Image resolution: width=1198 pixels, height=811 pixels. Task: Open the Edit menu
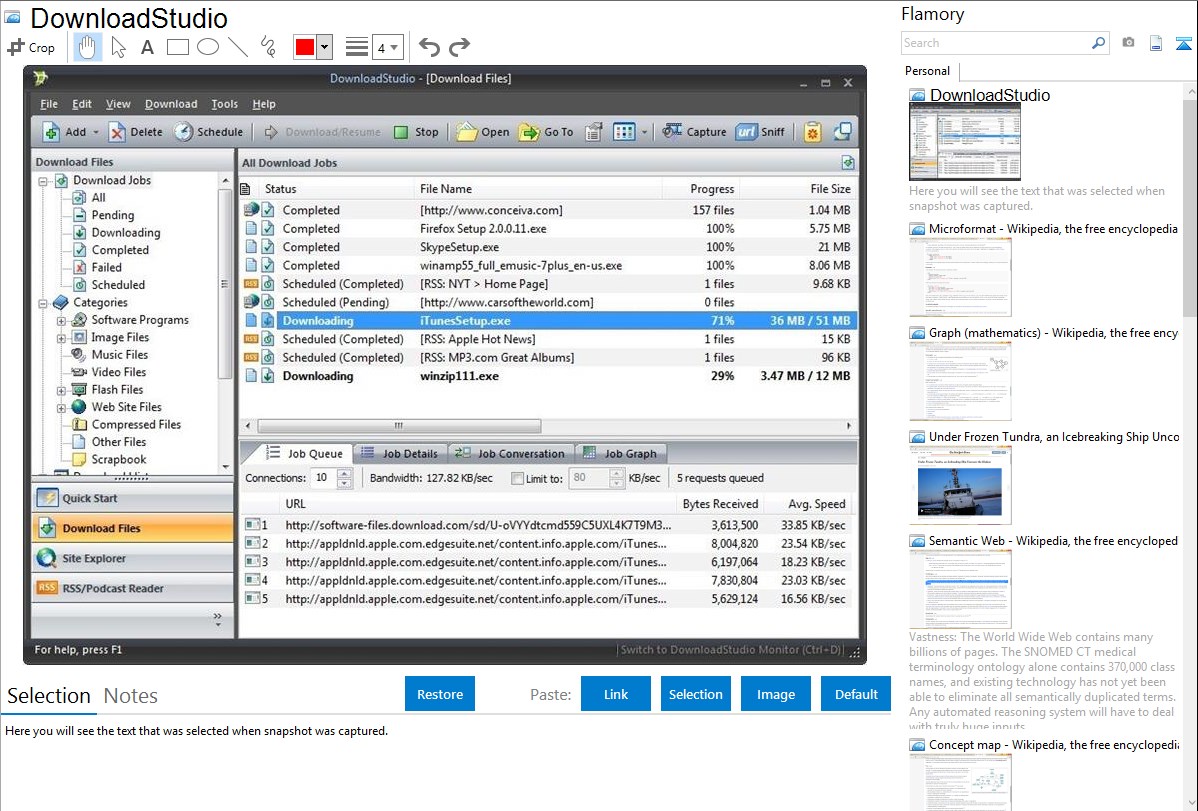click(x=82, y=104)
